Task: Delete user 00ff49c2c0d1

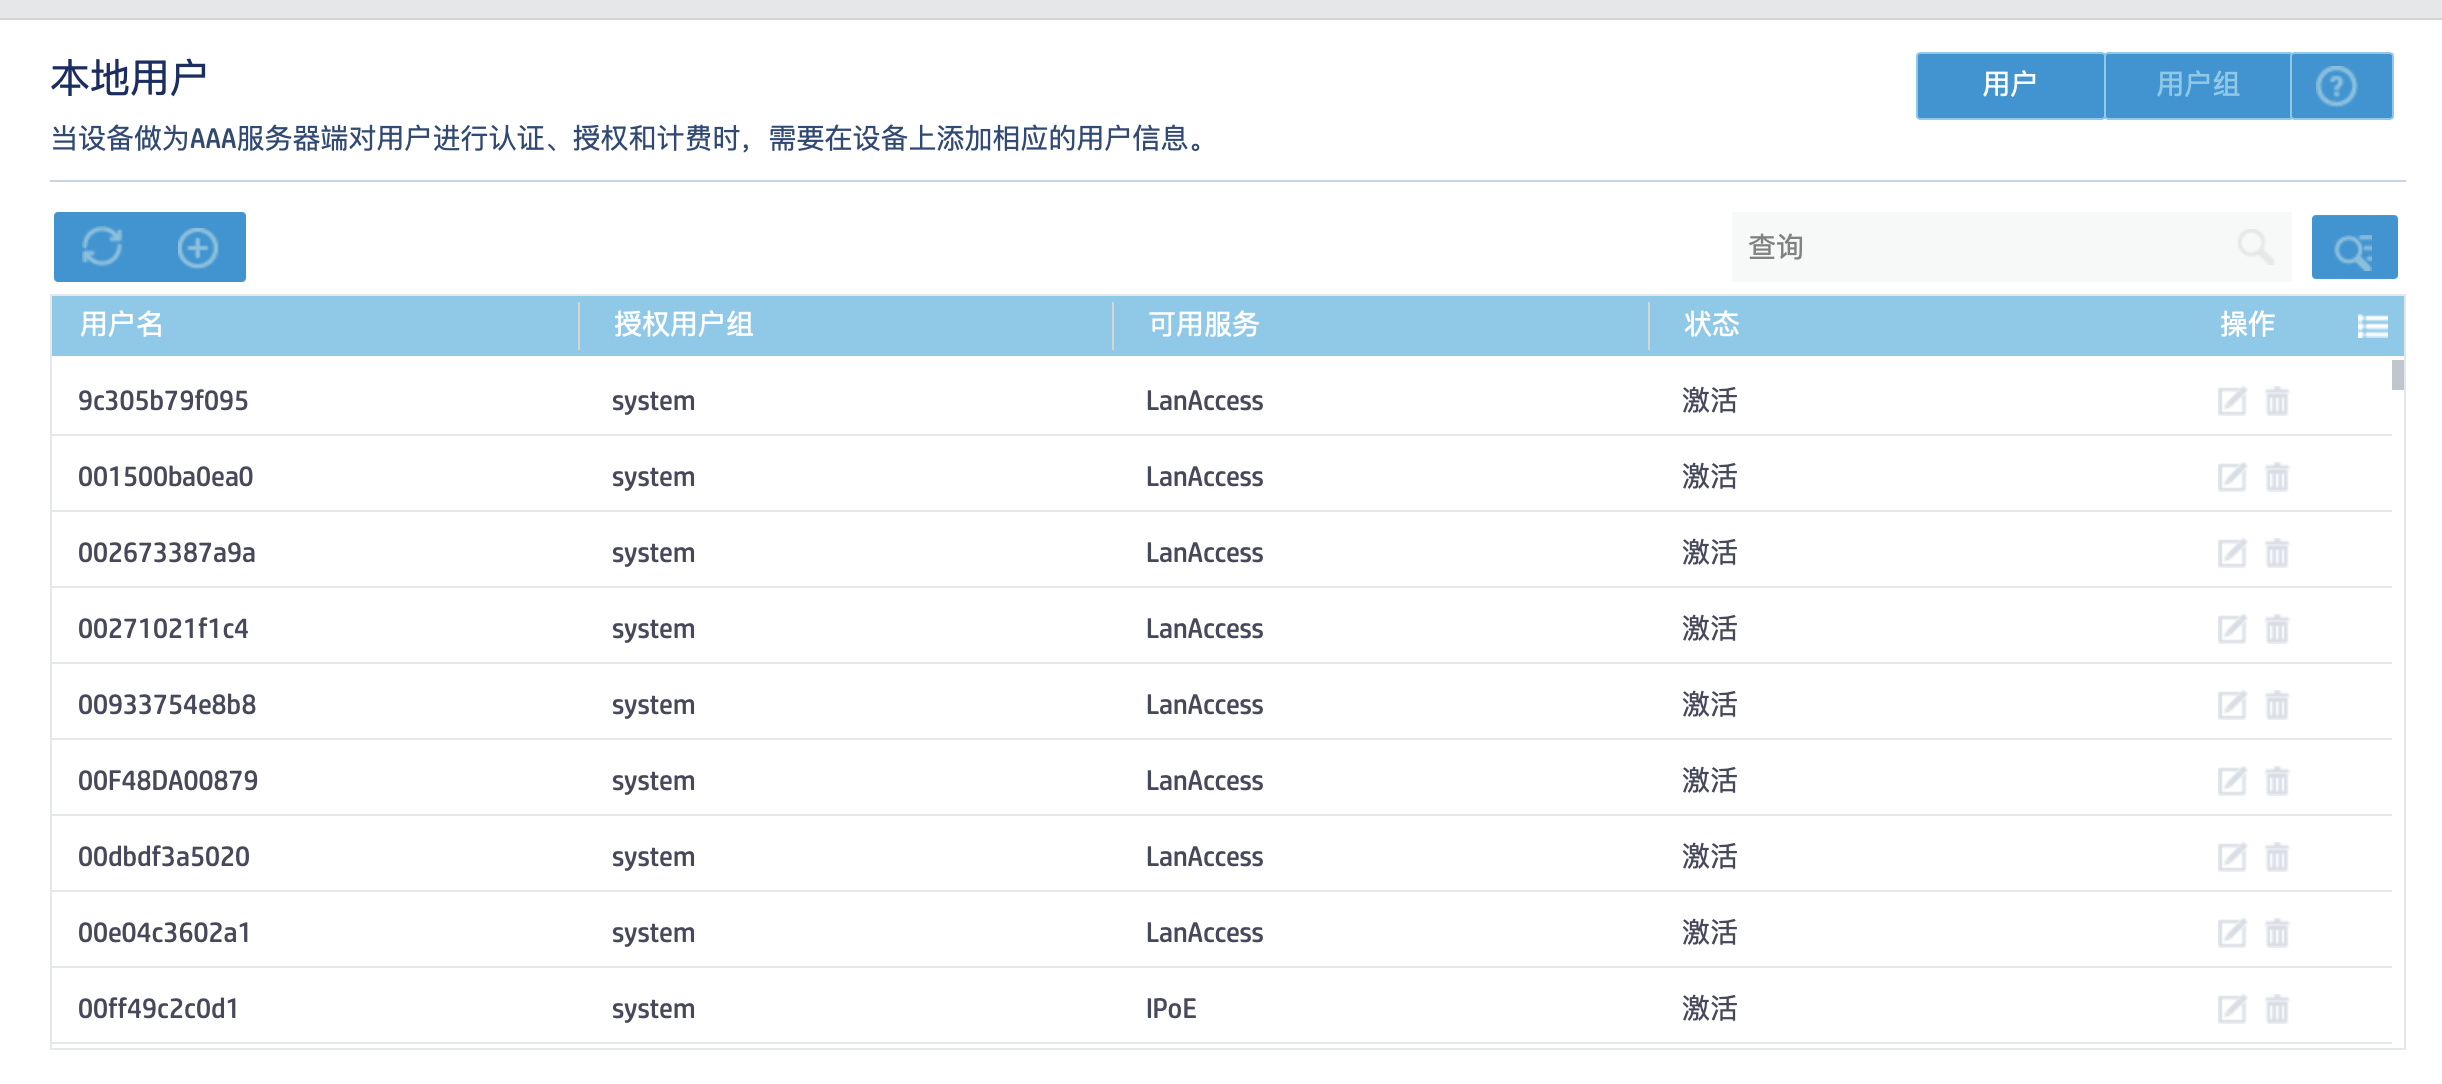Action: pos(2277,1009)
